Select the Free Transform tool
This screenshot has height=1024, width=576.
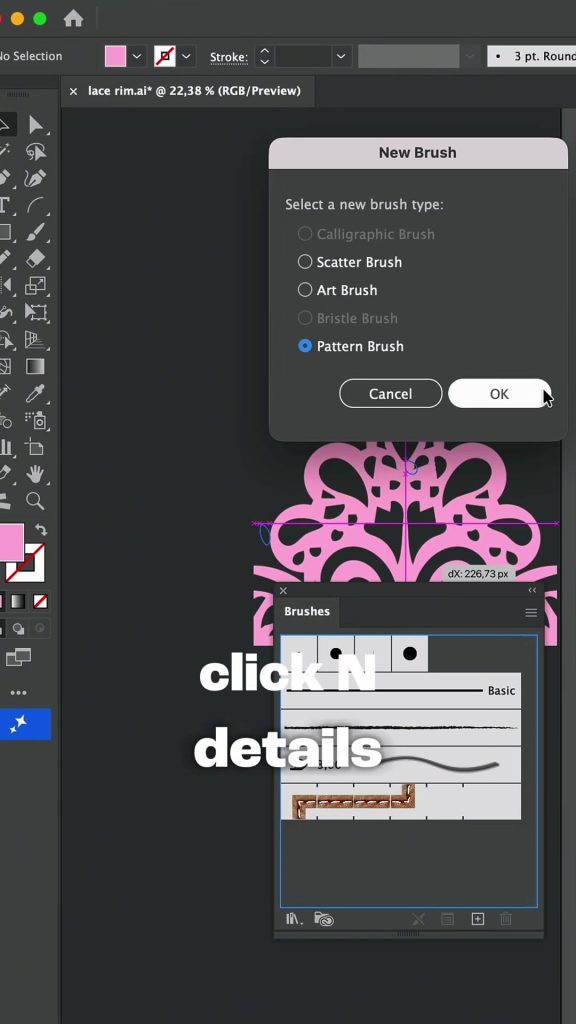coord(36,312)
